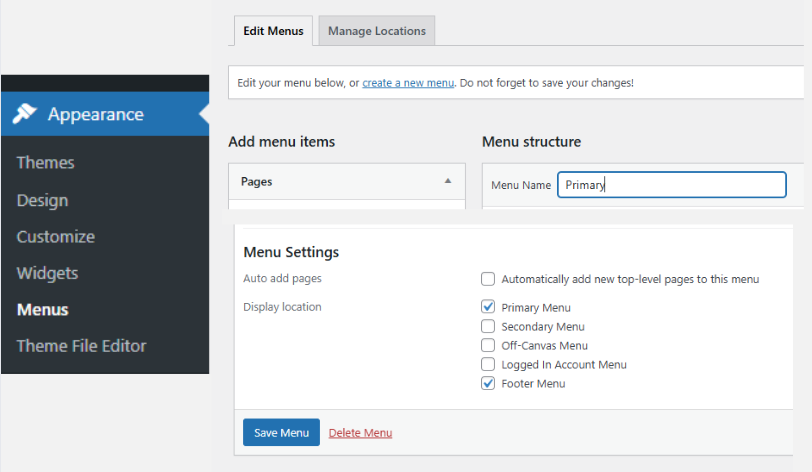Screen dimensions: 812x472
Task: Uncheck the Footer Menu display location
Action: [x=488, y=383]
